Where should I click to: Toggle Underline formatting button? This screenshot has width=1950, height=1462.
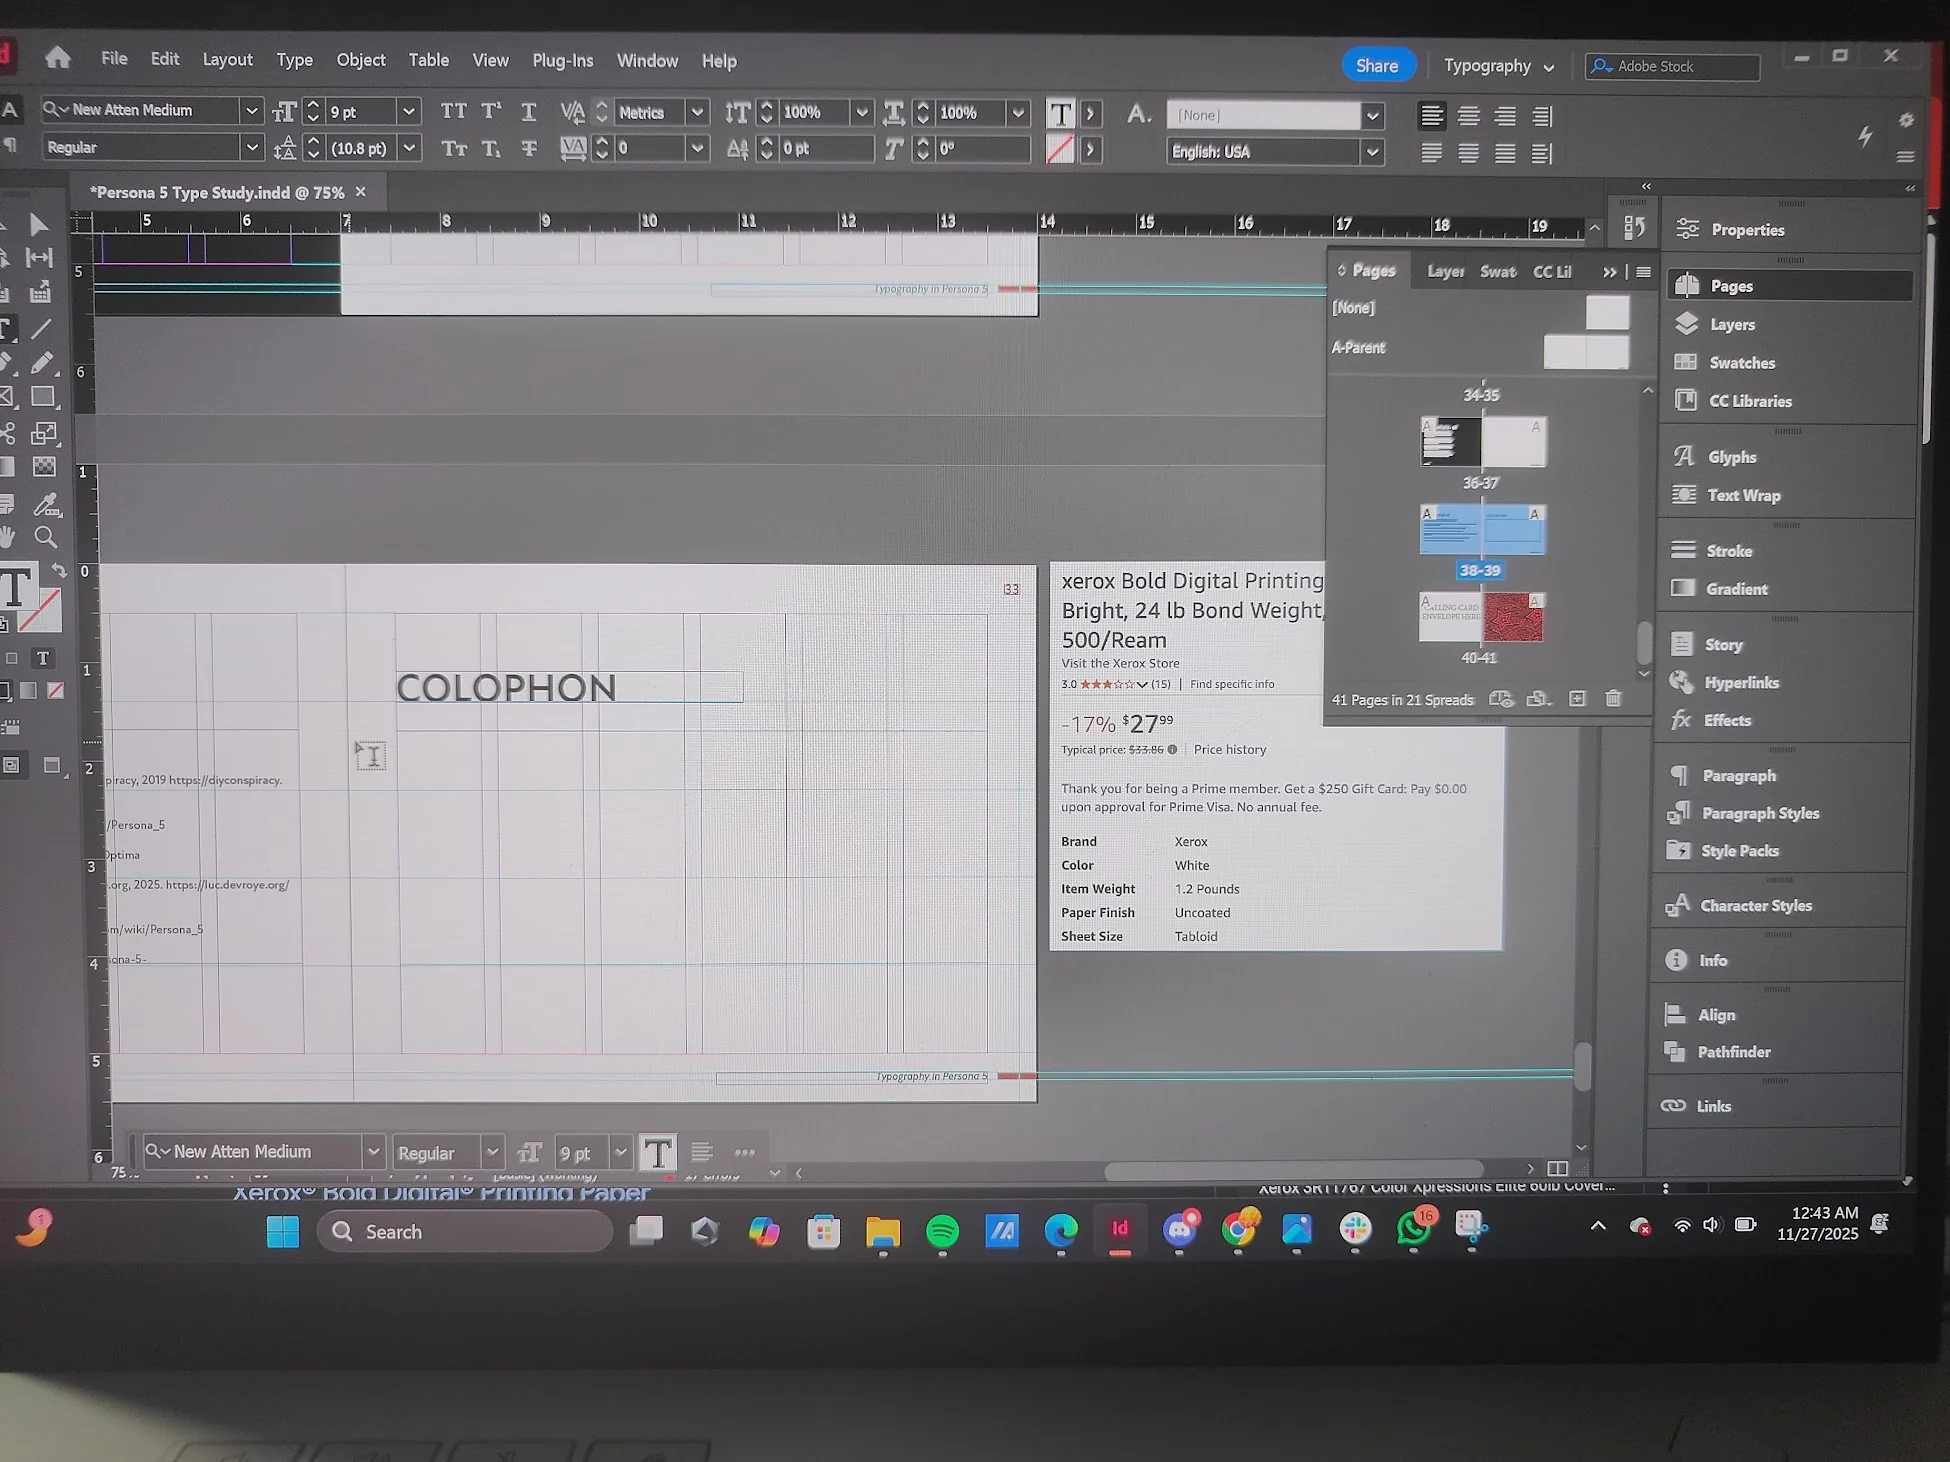click(529, 111)
